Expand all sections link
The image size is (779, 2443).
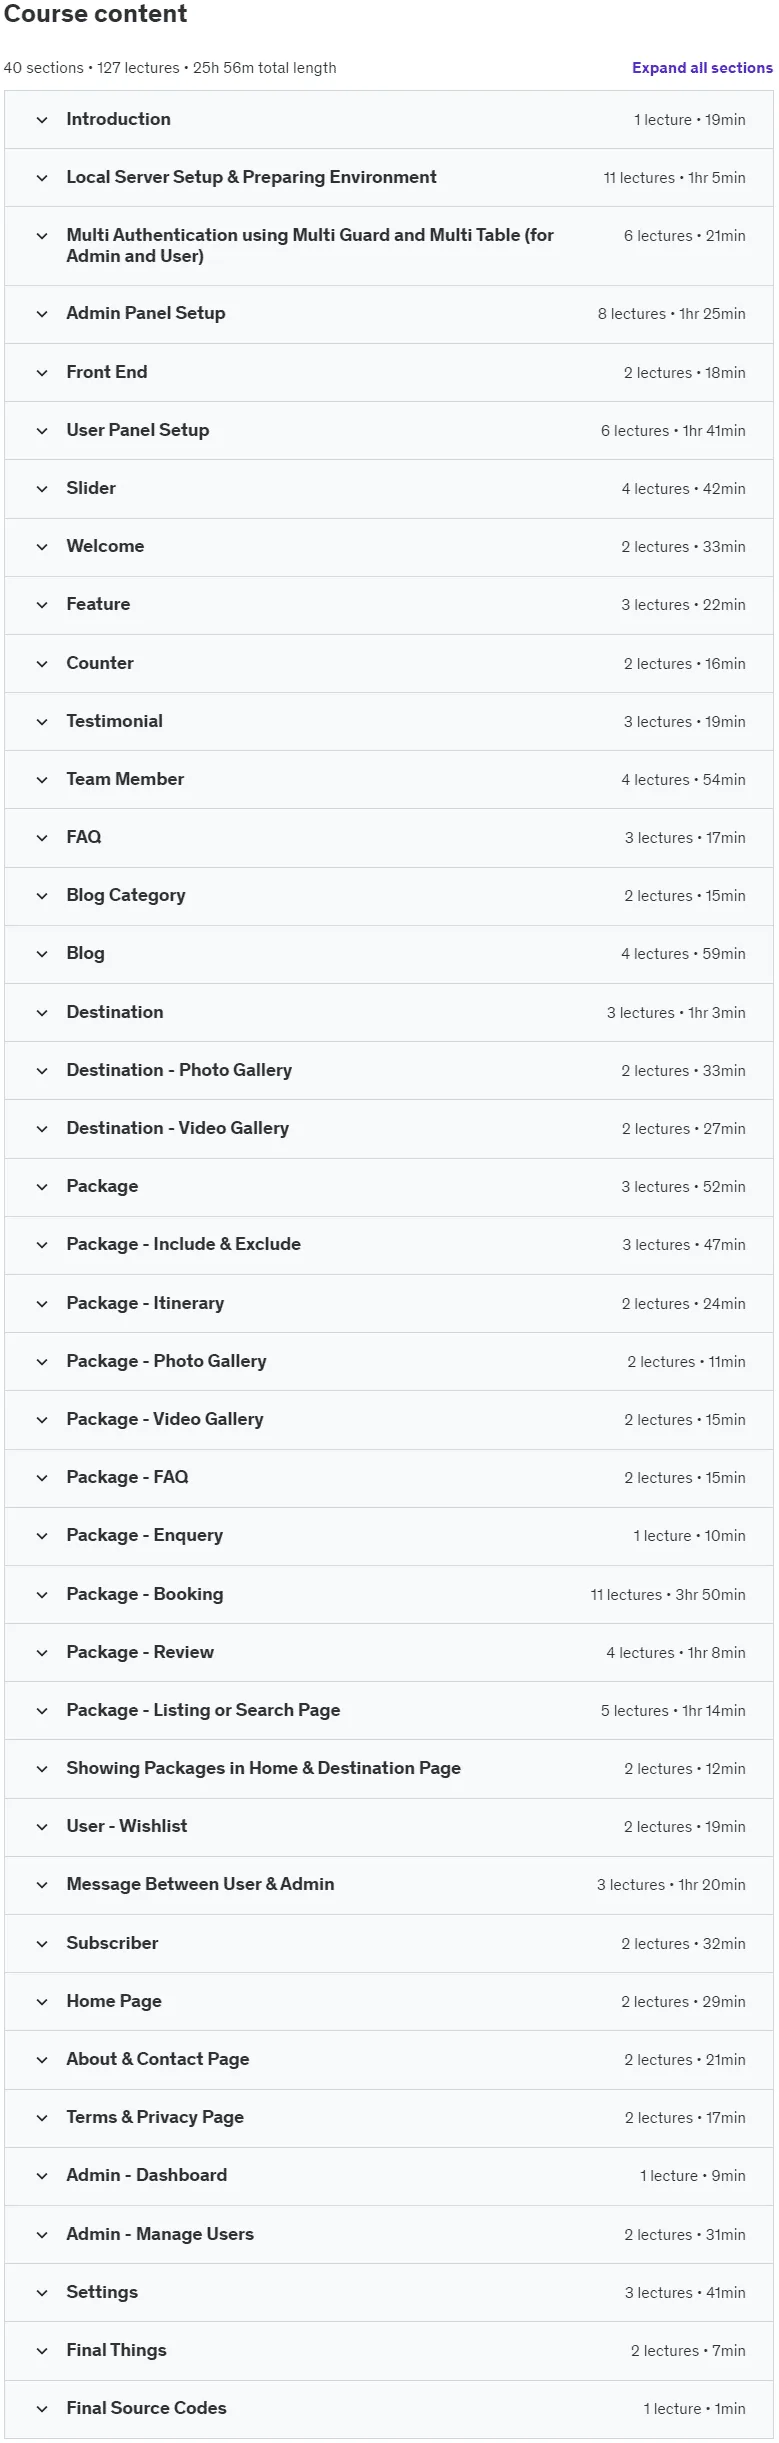702,68
